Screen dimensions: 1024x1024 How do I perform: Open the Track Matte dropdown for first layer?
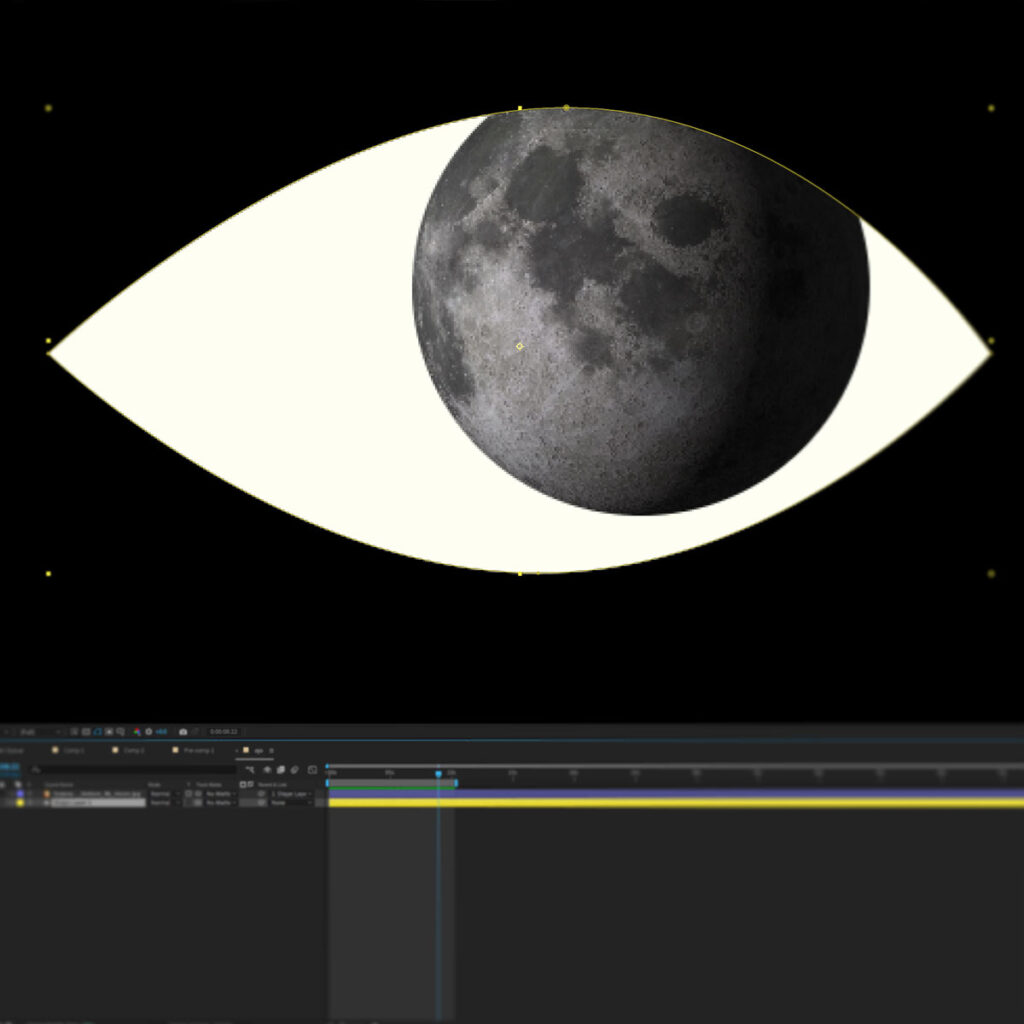(x=220, y=794)
